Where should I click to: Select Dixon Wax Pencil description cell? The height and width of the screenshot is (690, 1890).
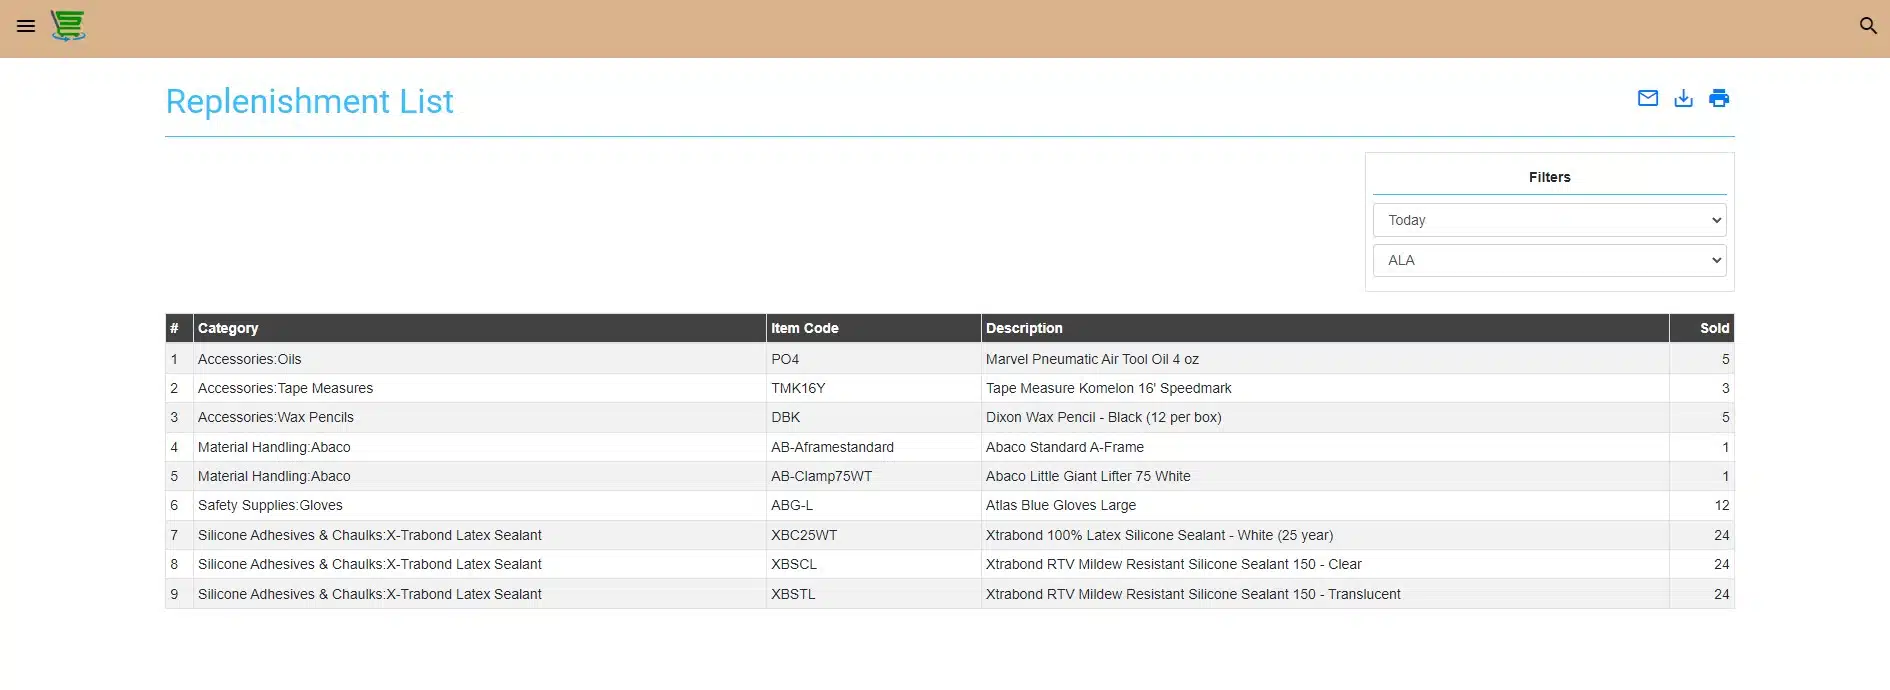coord(1103,417)
